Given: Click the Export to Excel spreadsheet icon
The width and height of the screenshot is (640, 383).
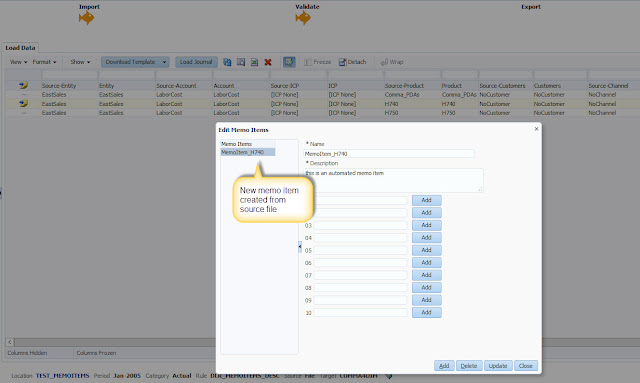Looking at the screenshot, I should 254,62.
